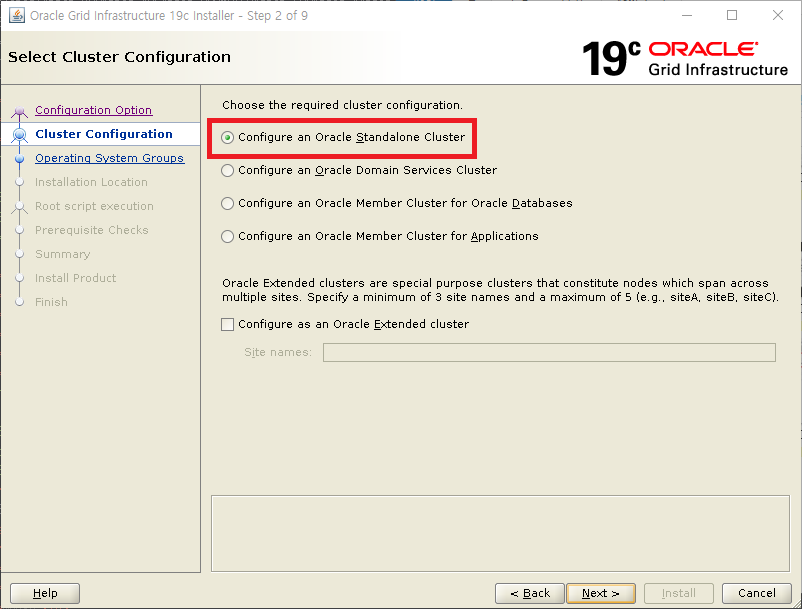
Task: Open the Operating System Groups step link
Action: click(109, 158)
